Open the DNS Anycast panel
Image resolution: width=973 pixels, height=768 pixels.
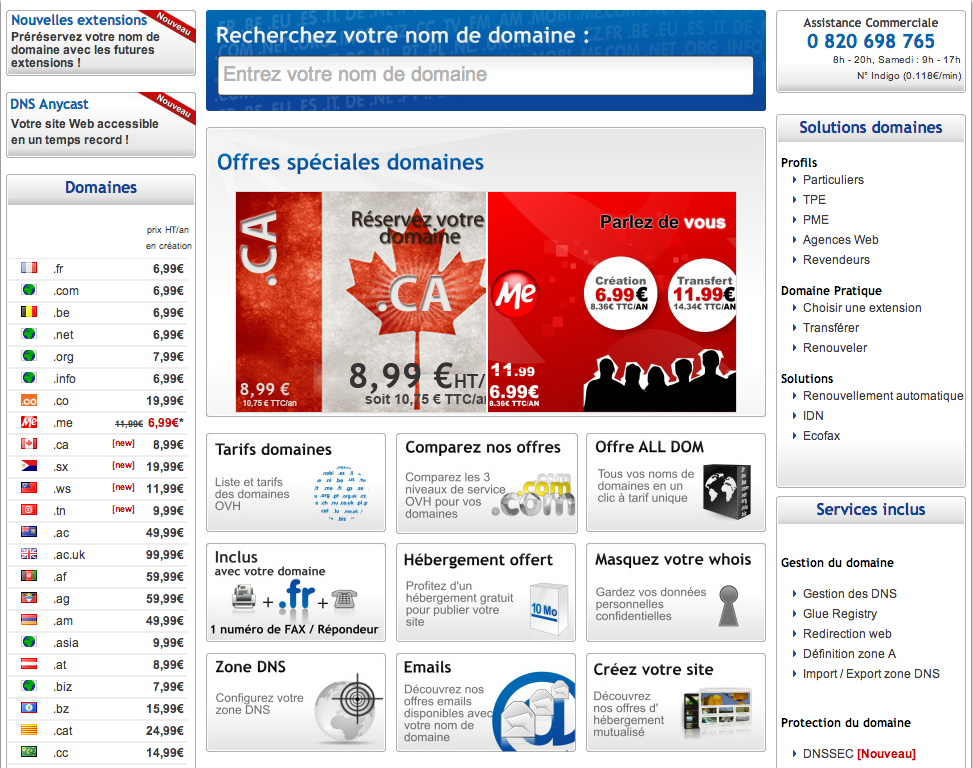101,124
